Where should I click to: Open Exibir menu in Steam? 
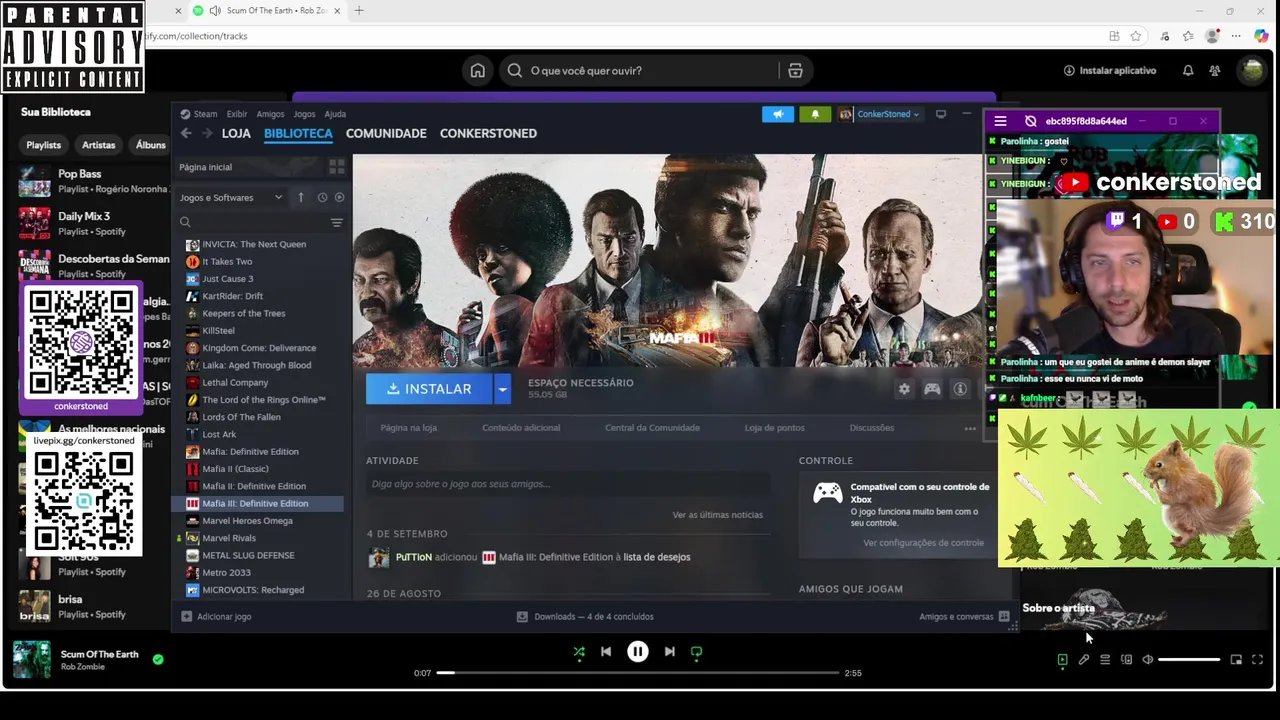[x=236, y=114]
